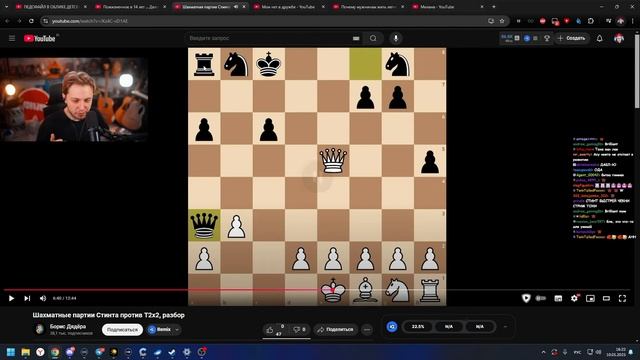Mute the video with speaker icon
Image resolution: width=640 pixels, height=360 pixels.
tap(43, 298)
